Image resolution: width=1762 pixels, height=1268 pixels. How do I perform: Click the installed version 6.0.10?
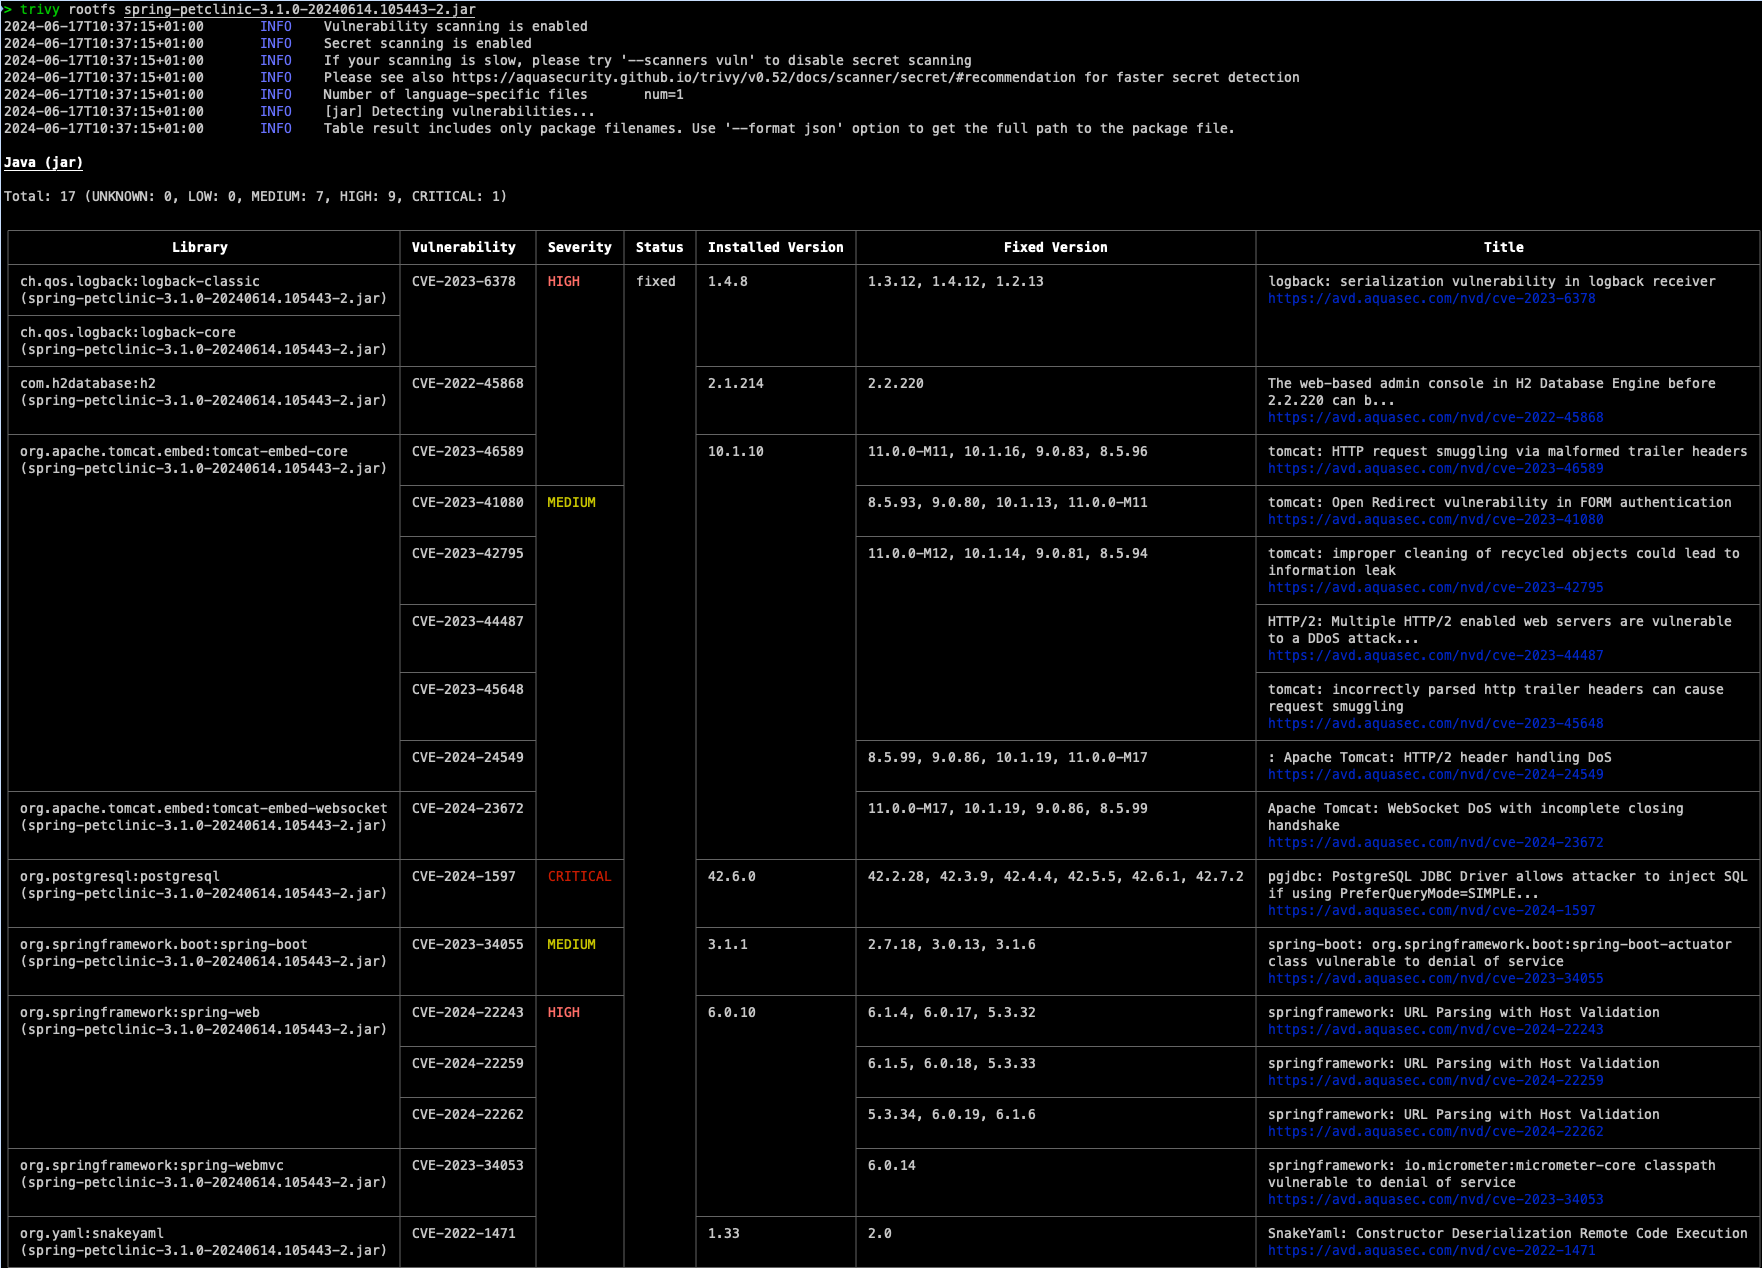732,1013
